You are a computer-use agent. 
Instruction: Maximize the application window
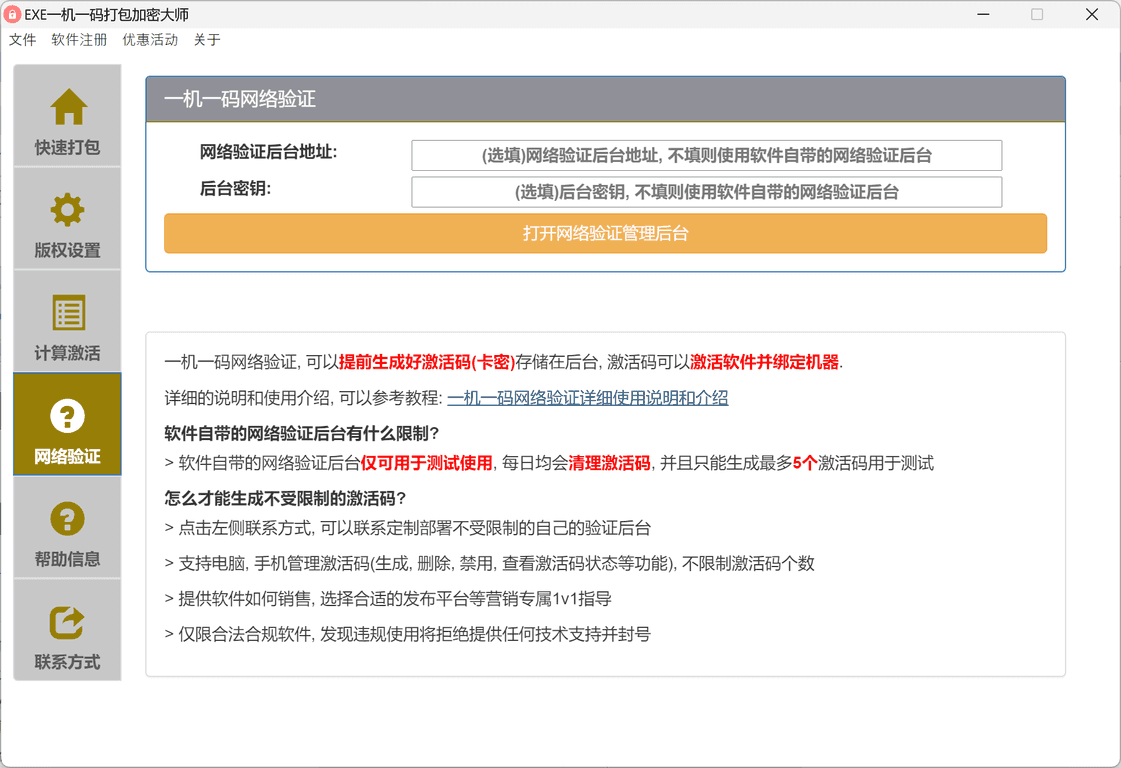coord(1037,15)
